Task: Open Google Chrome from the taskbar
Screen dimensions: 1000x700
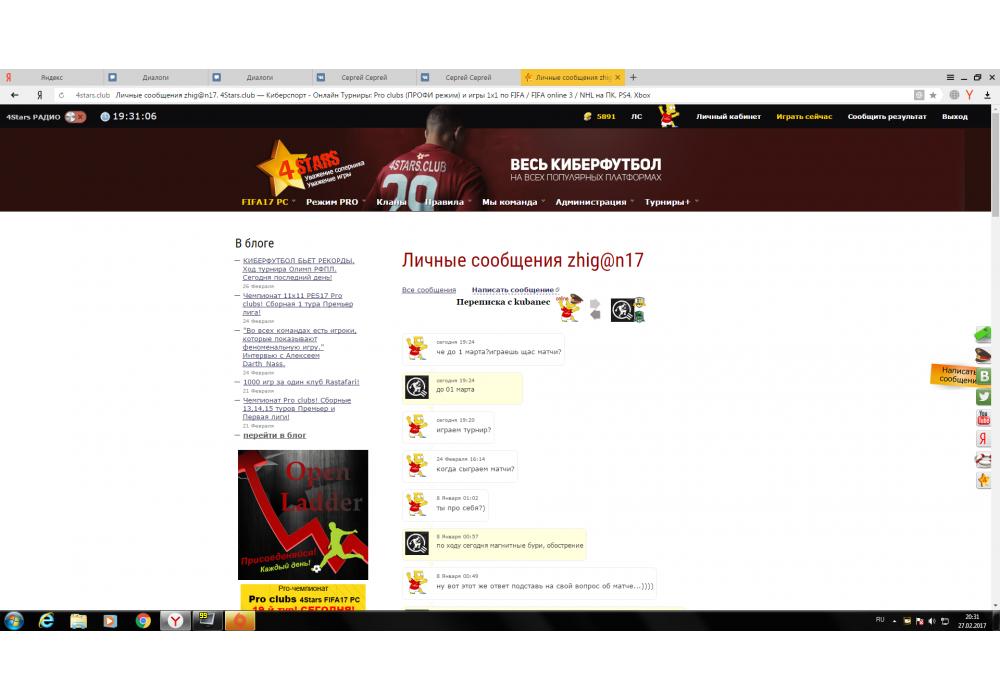Action: click(143, 621)
